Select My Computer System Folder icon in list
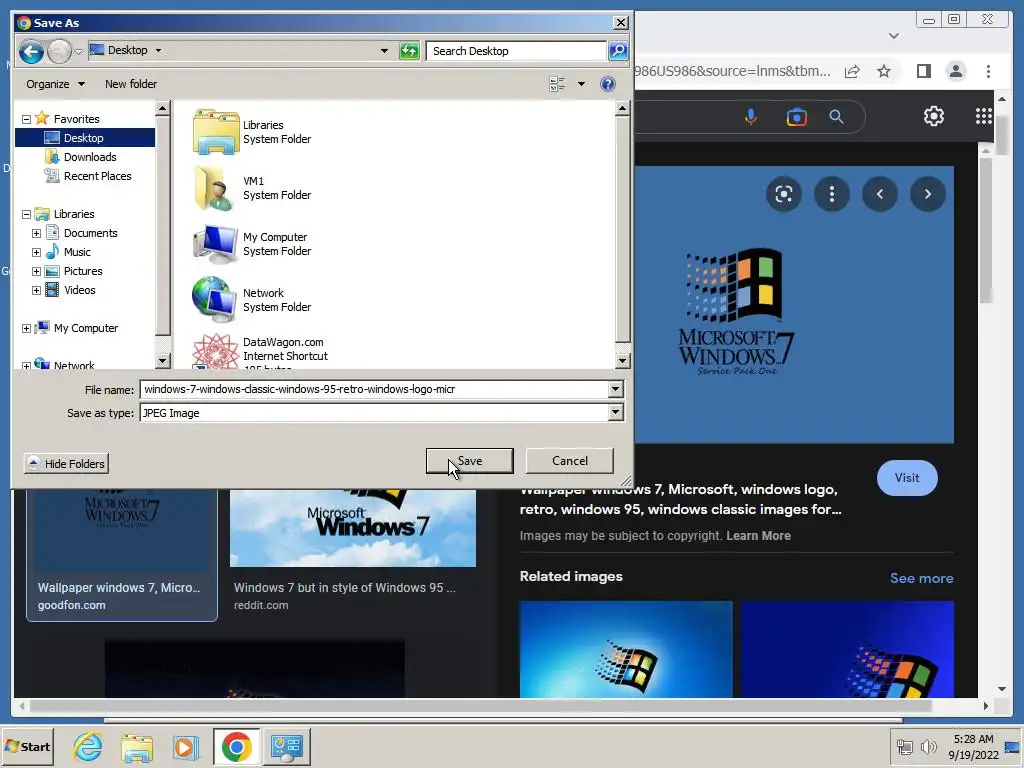Screen dimensions: 1024x768 [x=216, y=244]
